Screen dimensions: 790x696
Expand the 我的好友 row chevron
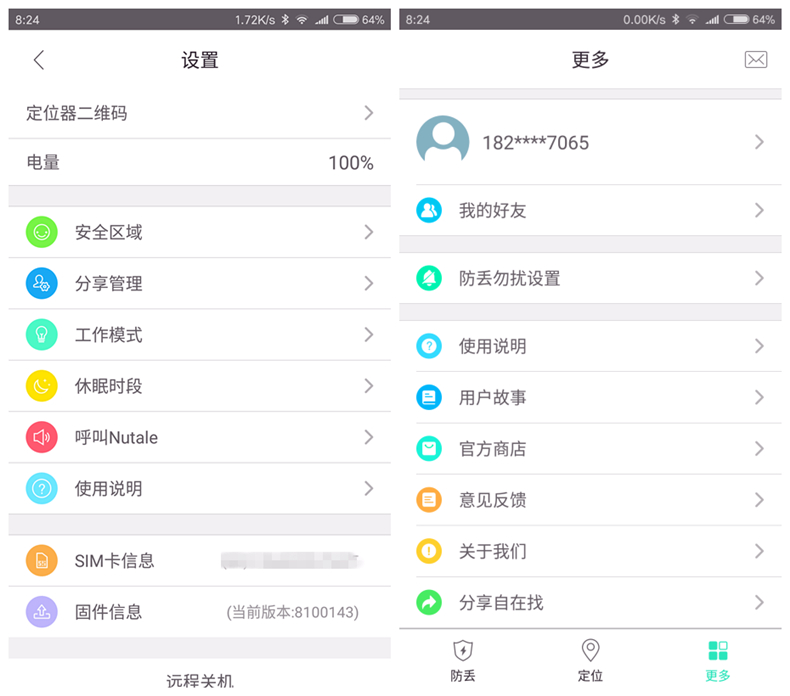click(x=759, y=210)
